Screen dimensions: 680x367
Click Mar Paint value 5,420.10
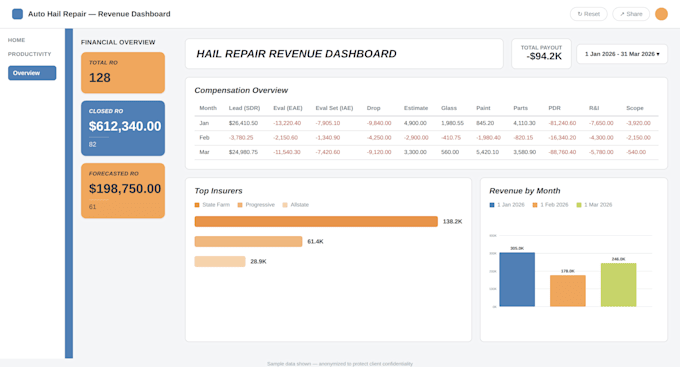click(x=487, y=152)
